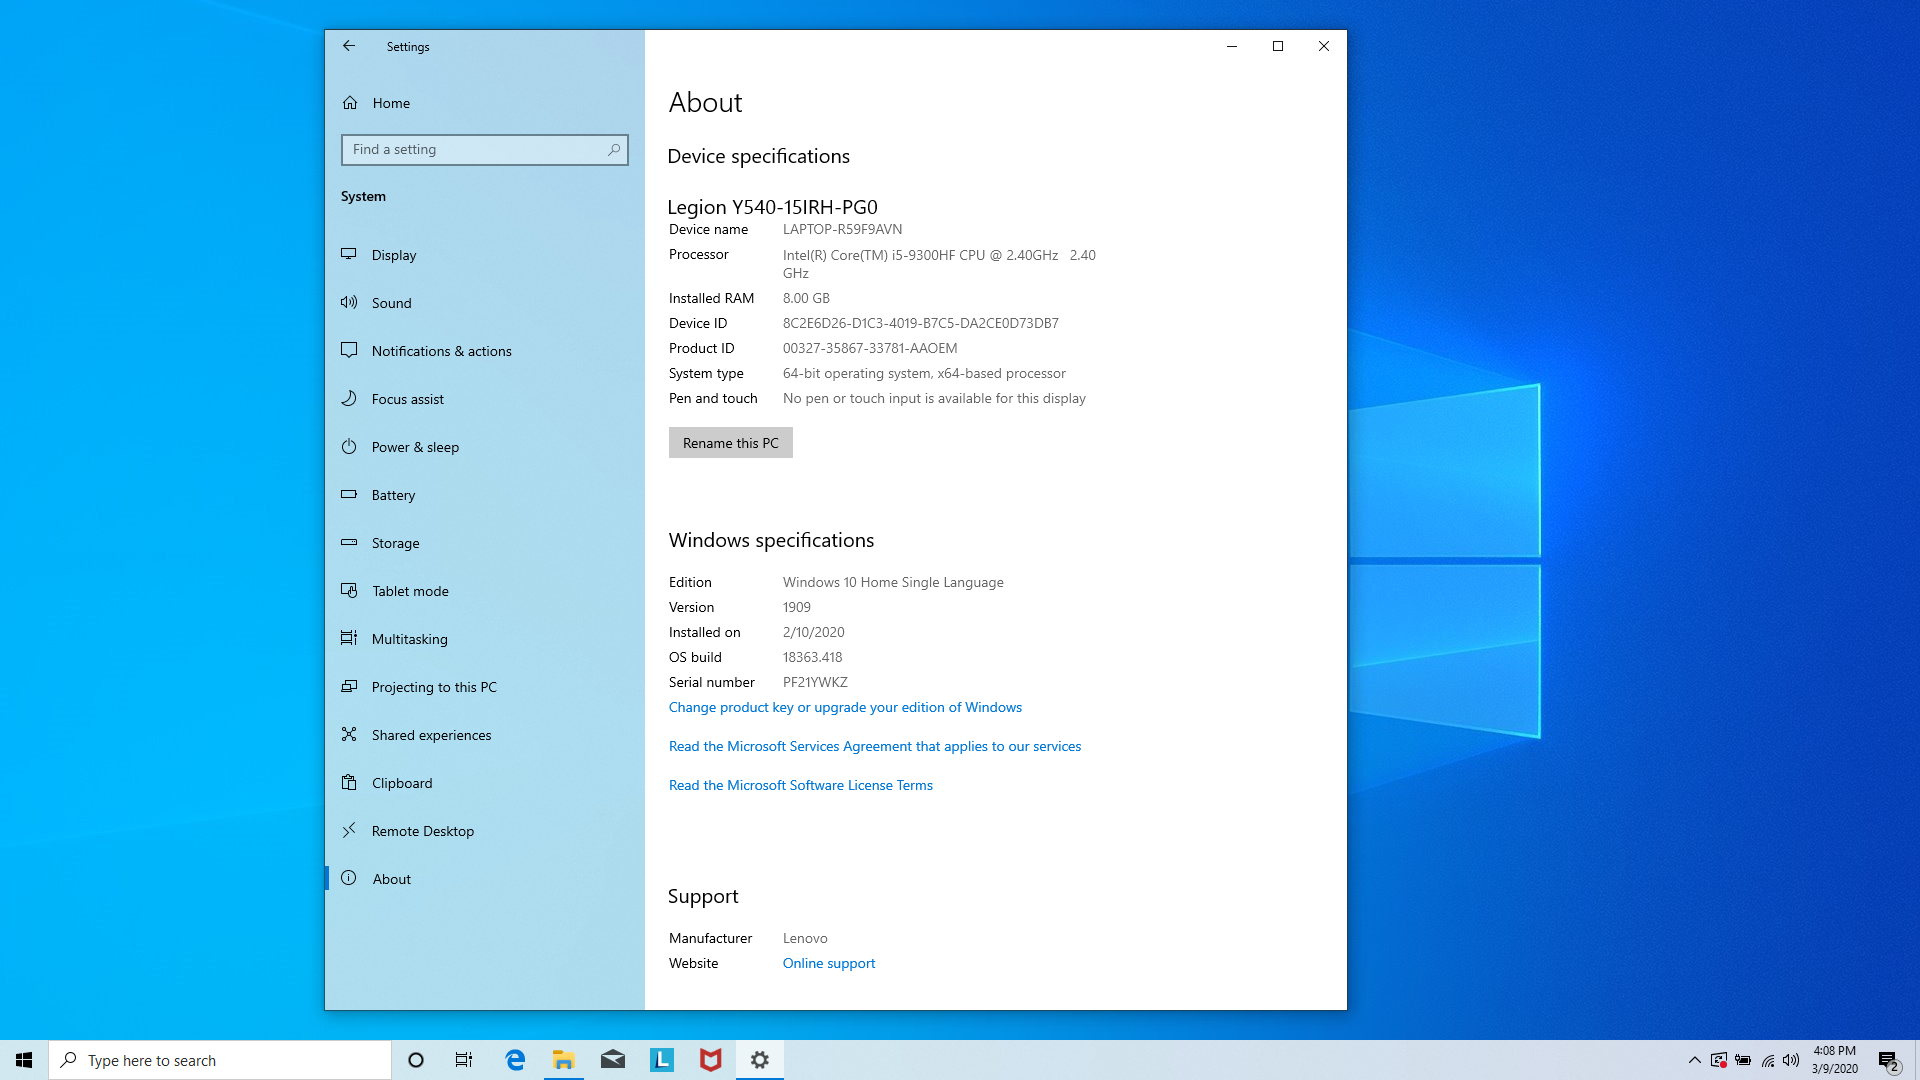1920x1080 pixels.
Task: Launch Cortana from the taskbar circle
Action: click(x=416, y=1060)
